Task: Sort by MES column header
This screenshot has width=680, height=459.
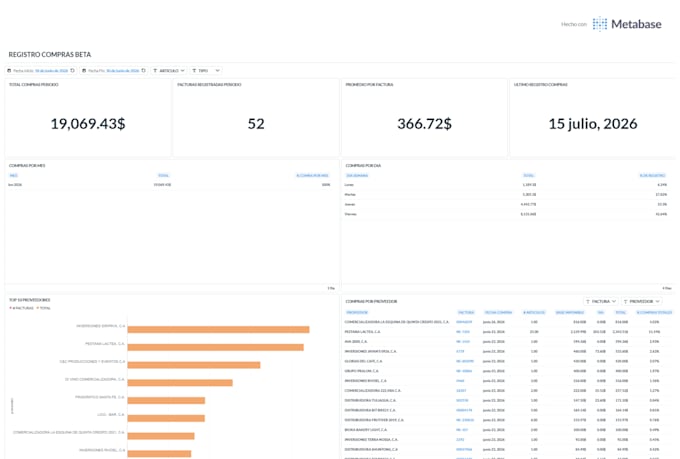Action: (13, 175)
